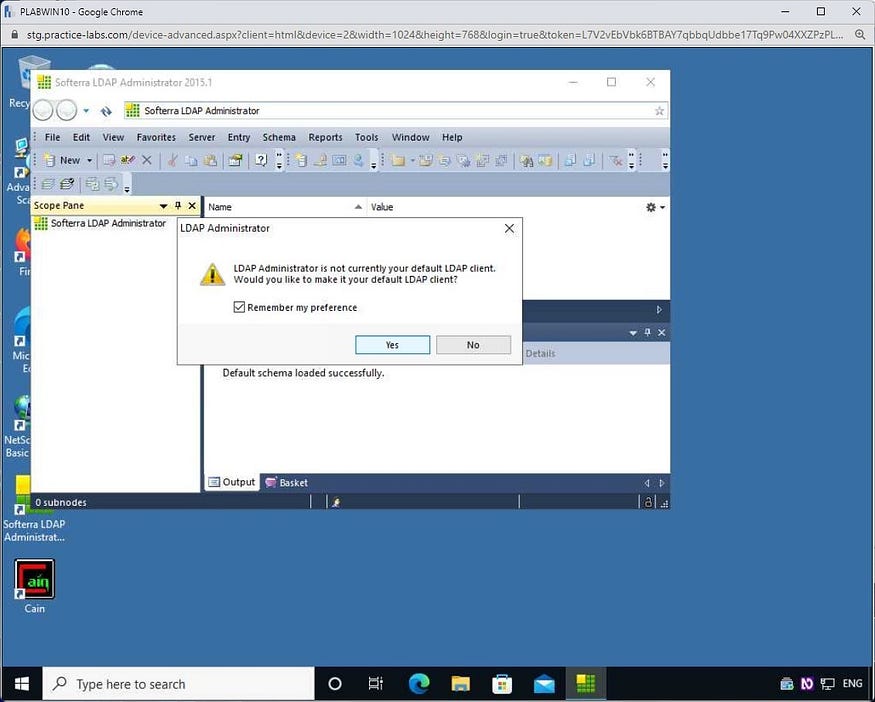The image size is (875, 702).
Task: Click the Refresh arrows icon
Action: [x=106, y=111]
